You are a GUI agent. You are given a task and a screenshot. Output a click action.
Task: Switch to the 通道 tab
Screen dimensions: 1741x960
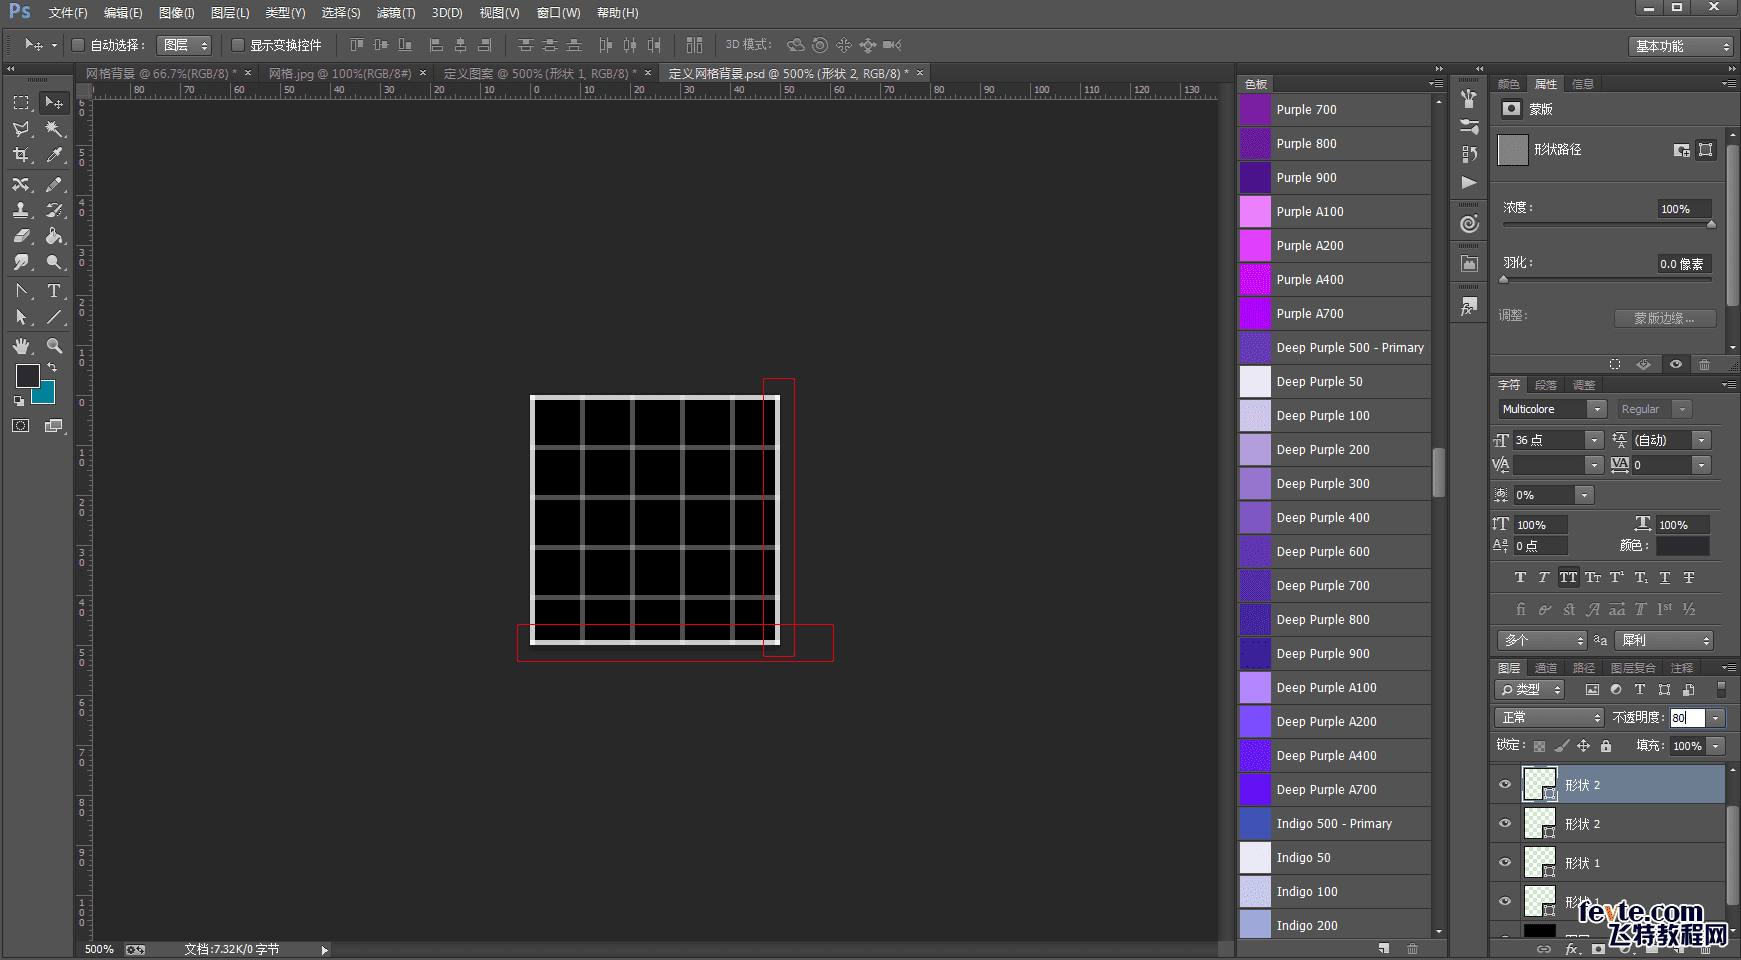[1546, 668]
